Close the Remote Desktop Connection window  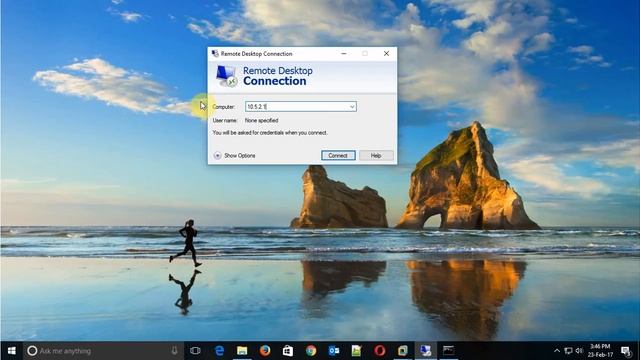(x=386, y=53)
